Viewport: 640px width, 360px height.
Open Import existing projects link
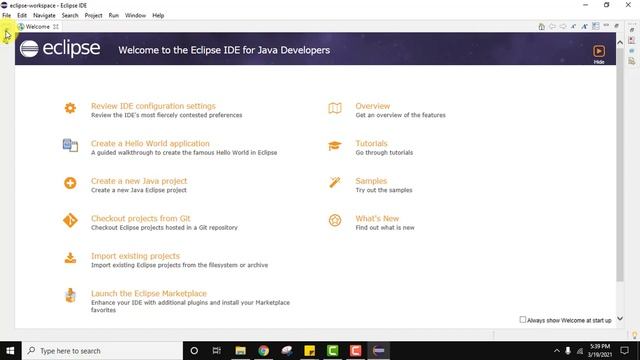135,256
